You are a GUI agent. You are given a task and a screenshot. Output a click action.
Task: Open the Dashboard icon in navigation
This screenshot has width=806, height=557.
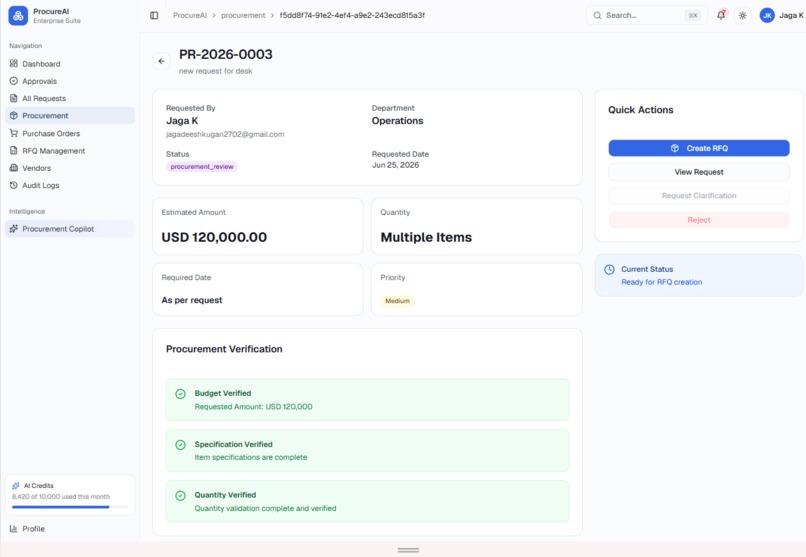coord(14,64)
